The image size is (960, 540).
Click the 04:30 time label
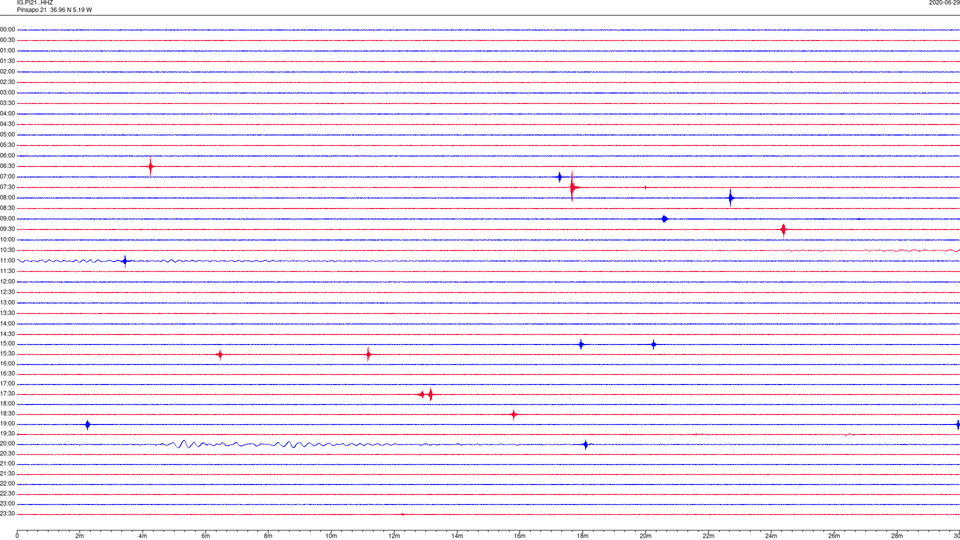(7, 124)
